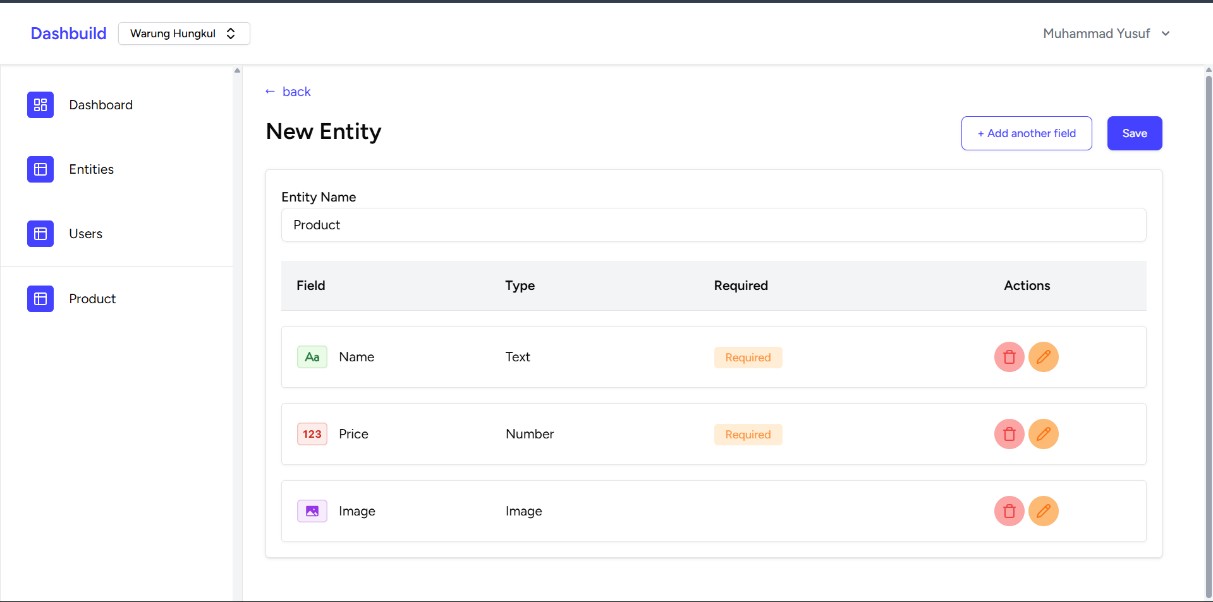Remove the Image field using trash icon

coord(1009,511)
